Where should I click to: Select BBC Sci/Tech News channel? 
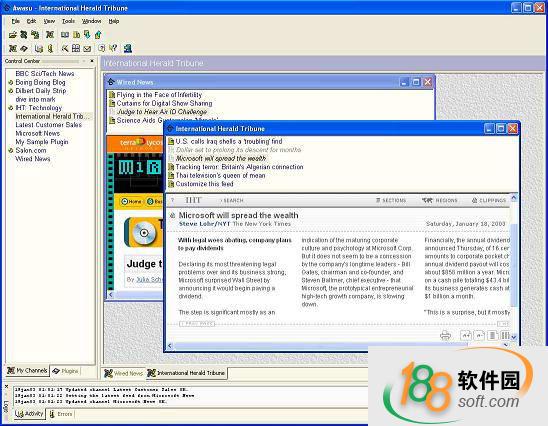45,74
